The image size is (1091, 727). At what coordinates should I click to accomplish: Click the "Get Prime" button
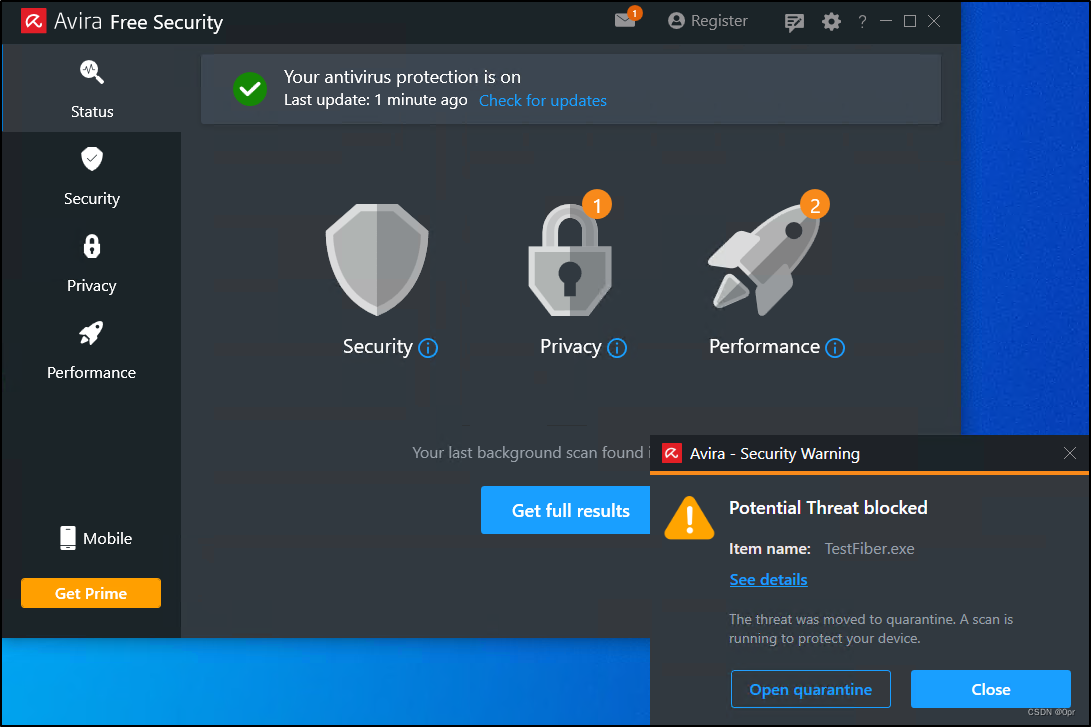(x=90, y=592)
